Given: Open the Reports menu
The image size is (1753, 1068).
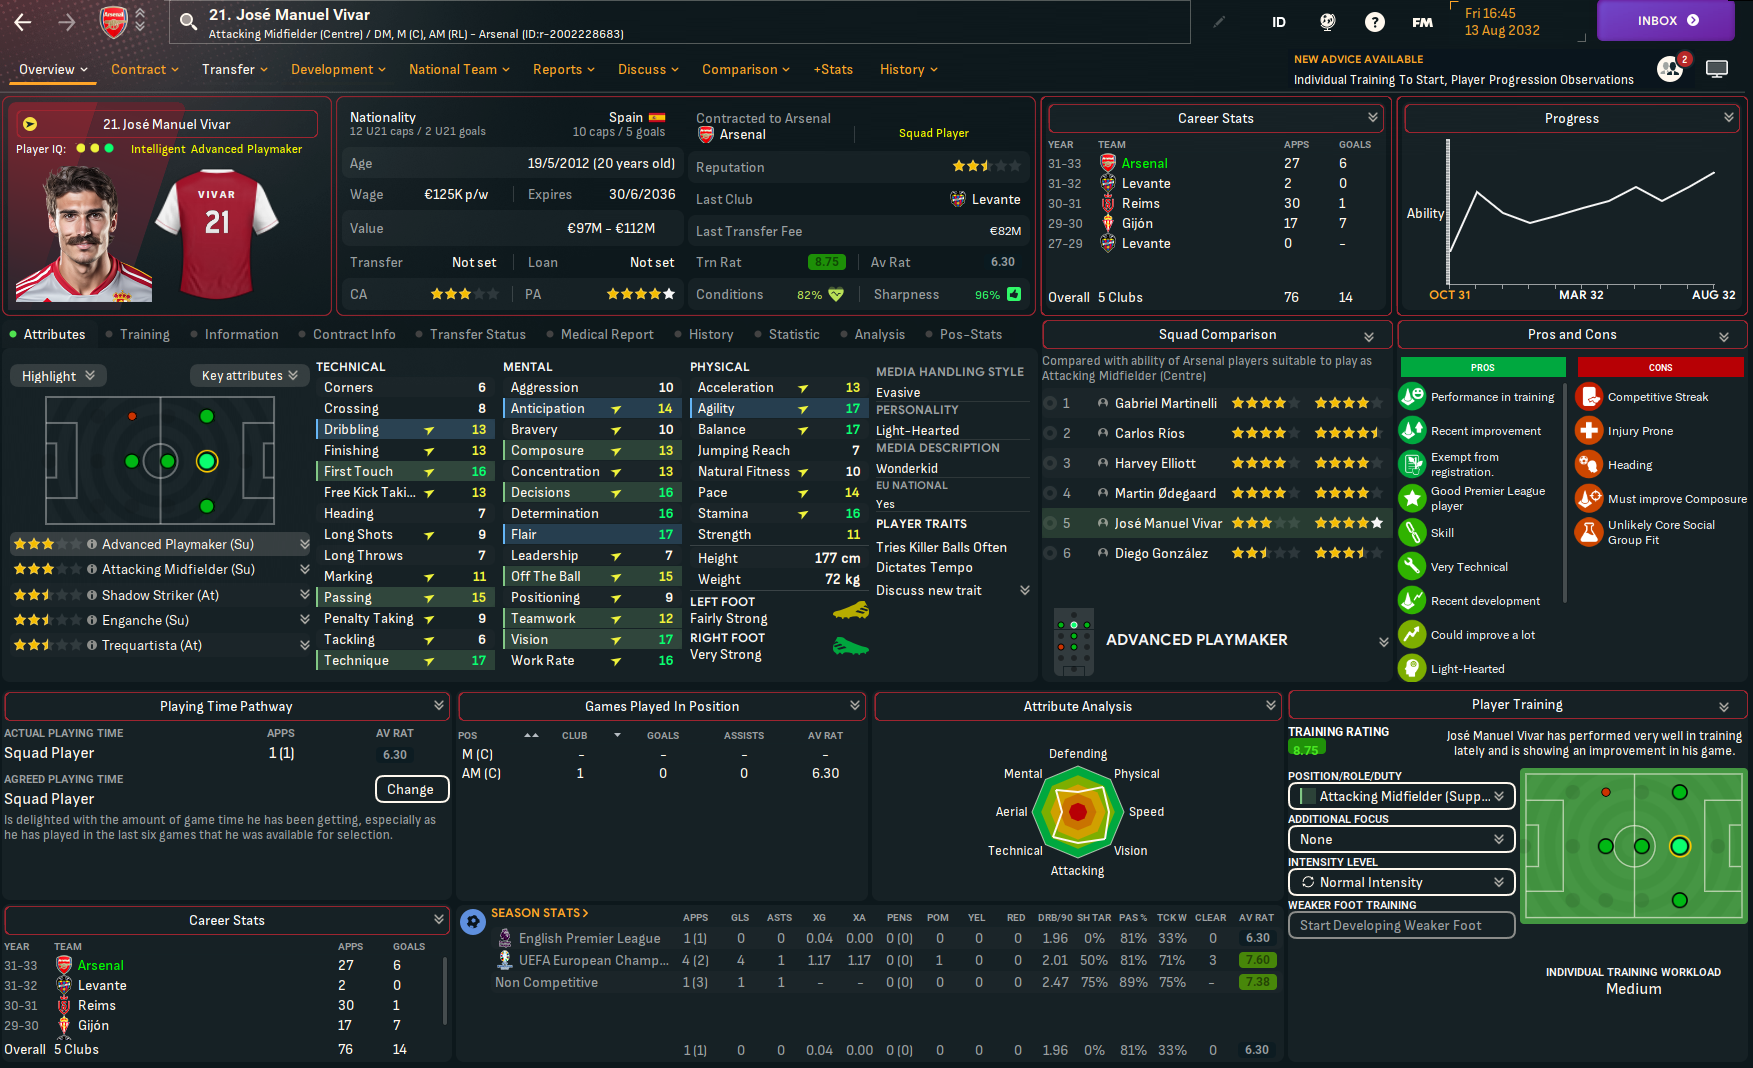Looking at the screenshot, I should 564,69.
